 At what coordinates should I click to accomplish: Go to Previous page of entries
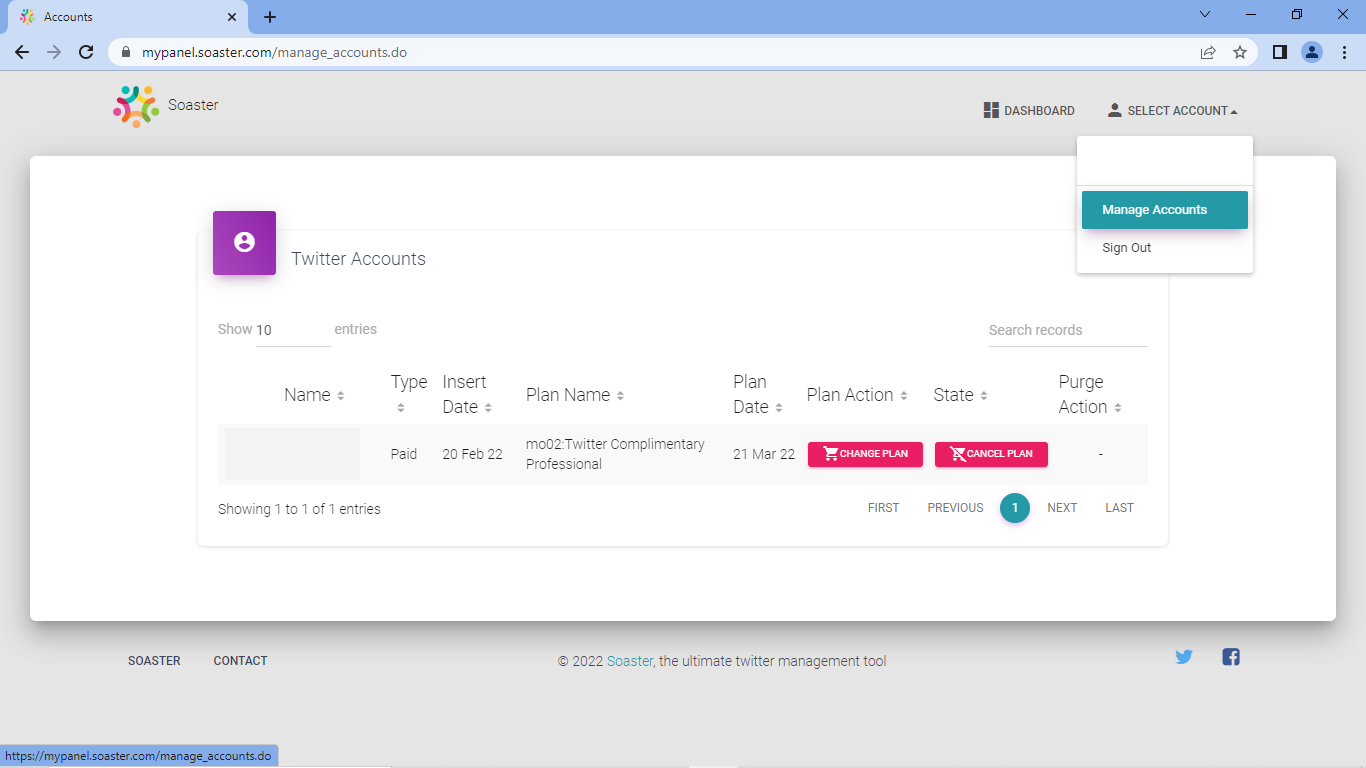point(955,508)
